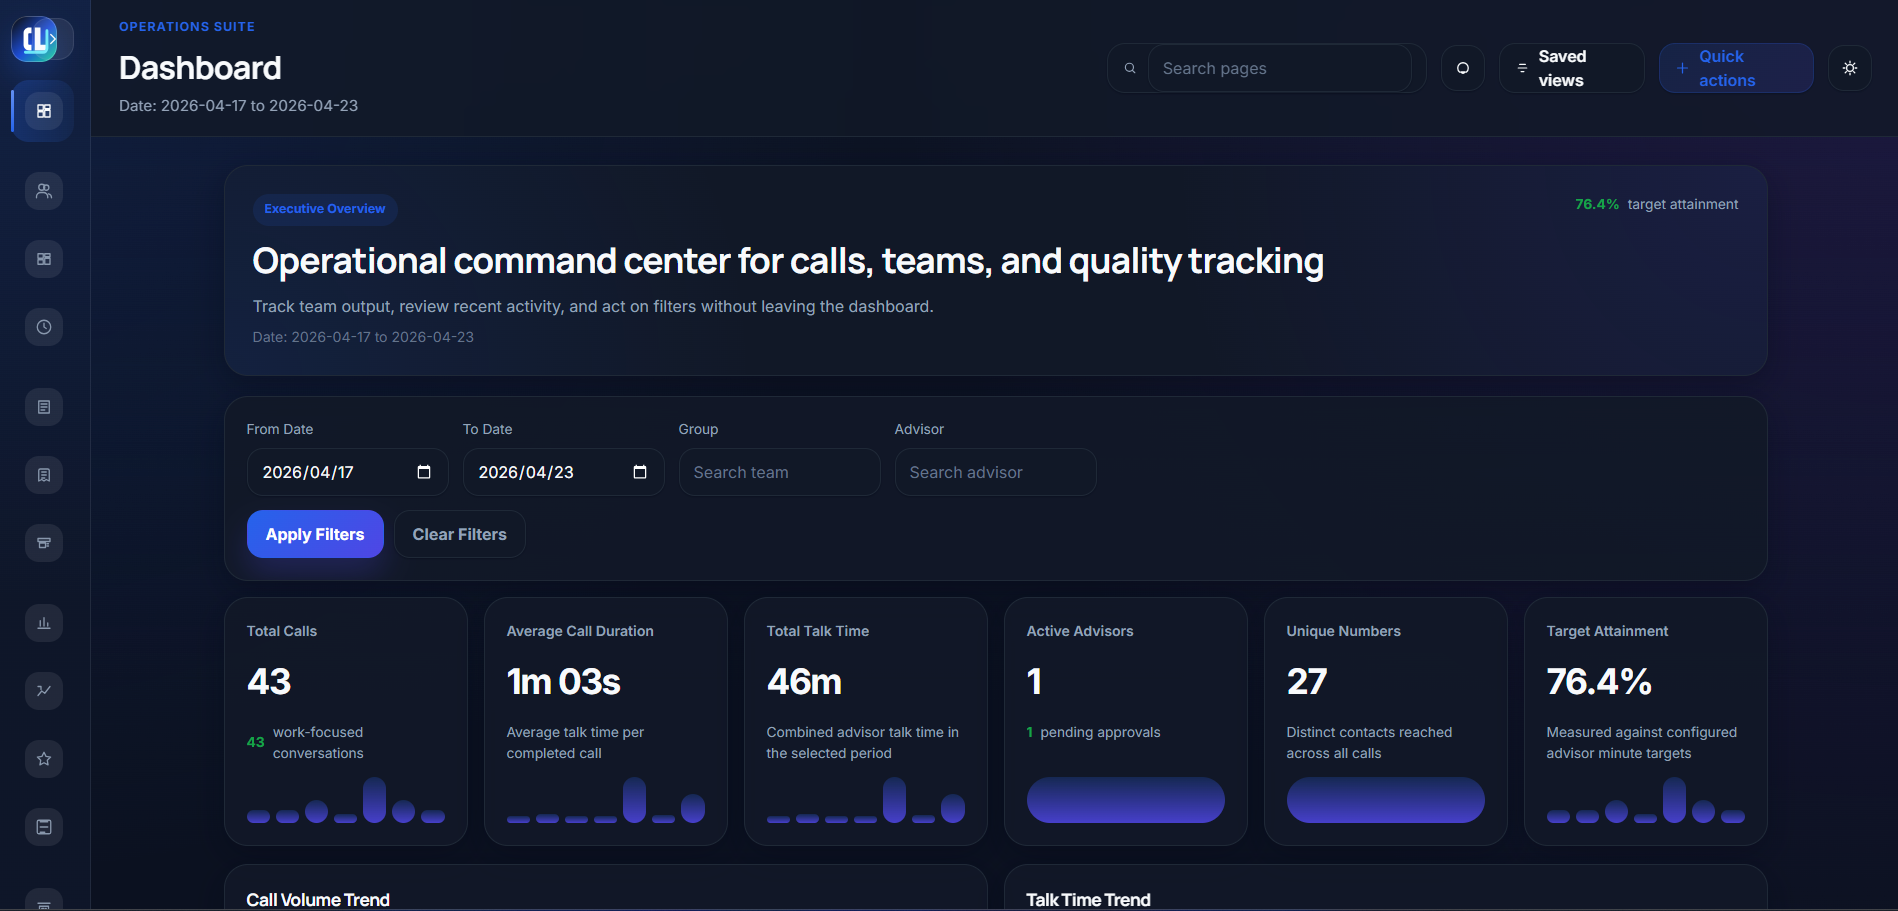
Task: Open the bar chart icon in sidebar
Action: pos(44,623)
